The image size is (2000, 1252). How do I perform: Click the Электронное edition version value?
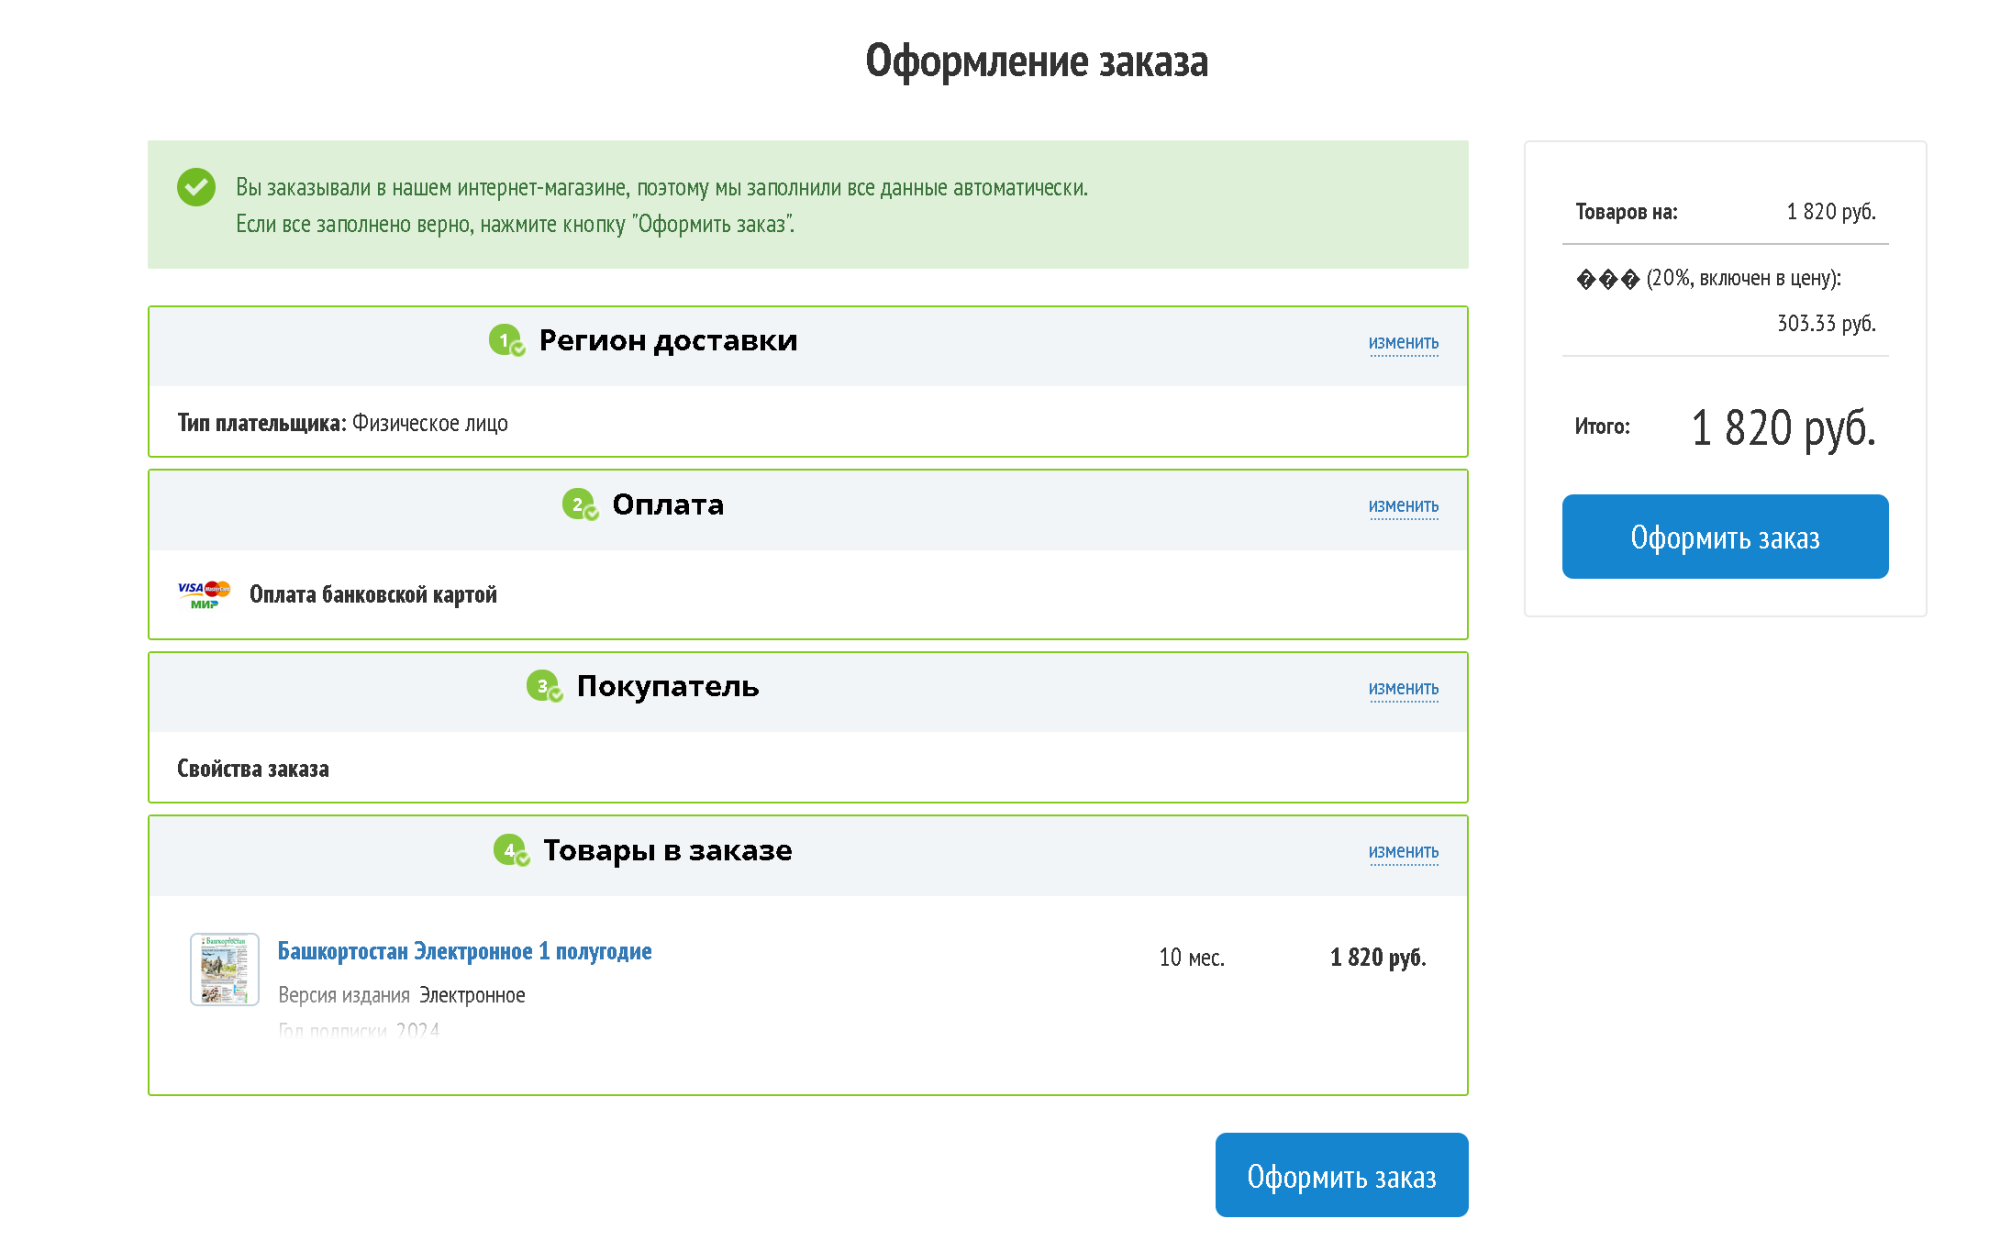(x=472, y=996)
